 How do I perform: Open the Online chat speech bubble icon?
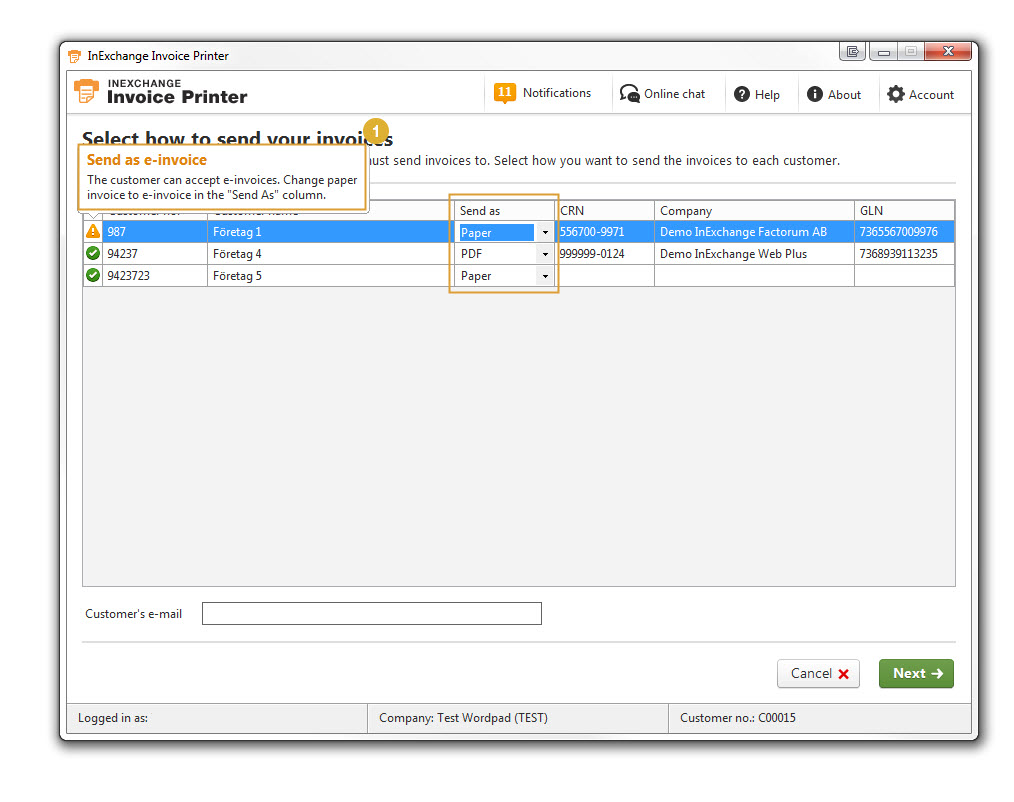pos(629,94)
